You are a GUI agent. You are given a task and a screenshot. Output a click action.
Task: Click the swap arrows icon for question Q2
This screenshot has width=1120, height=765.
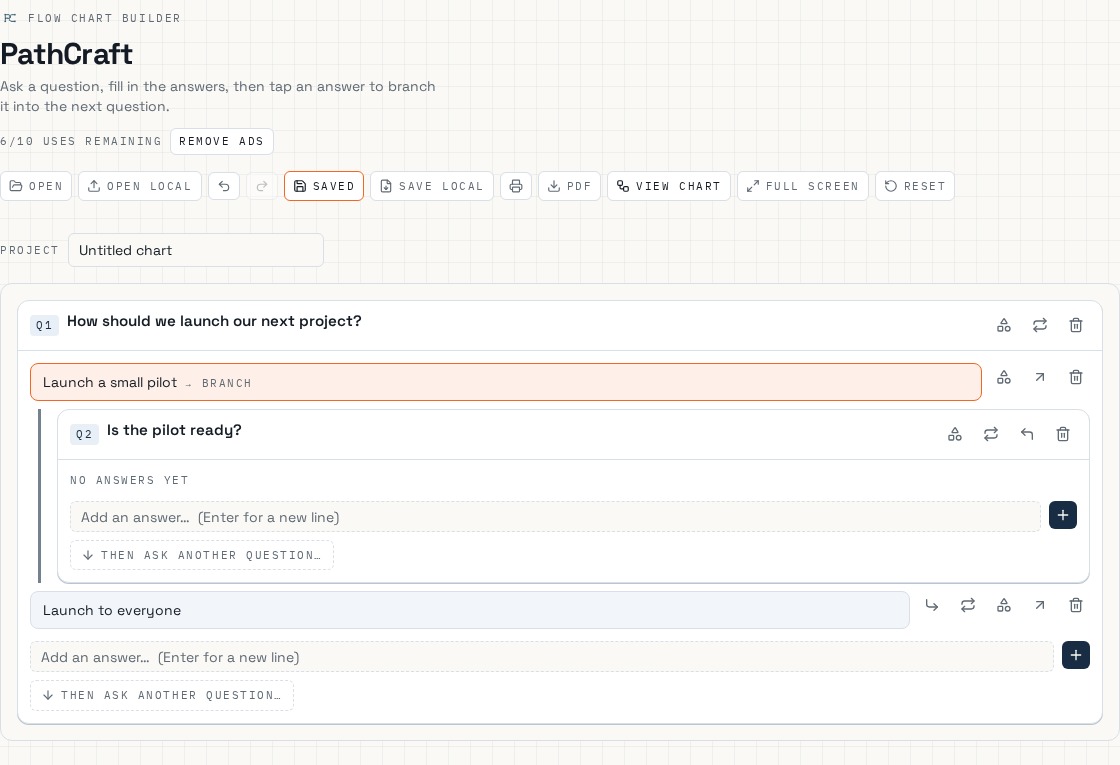[991, 434]
